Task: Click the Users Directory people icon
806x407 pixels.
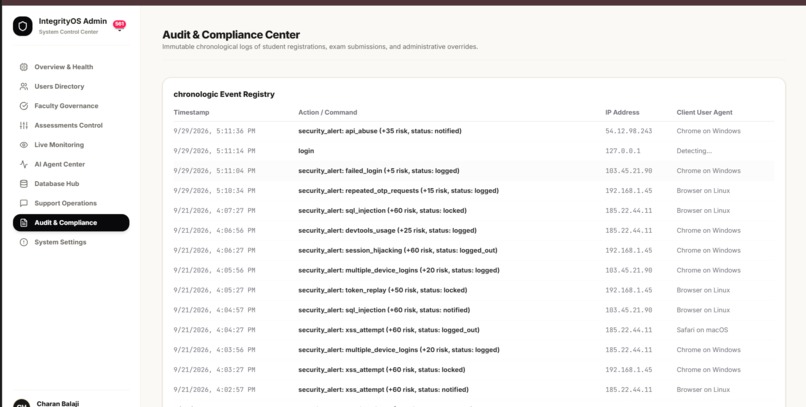Action: pyautogui.click(x=24, y=86)
